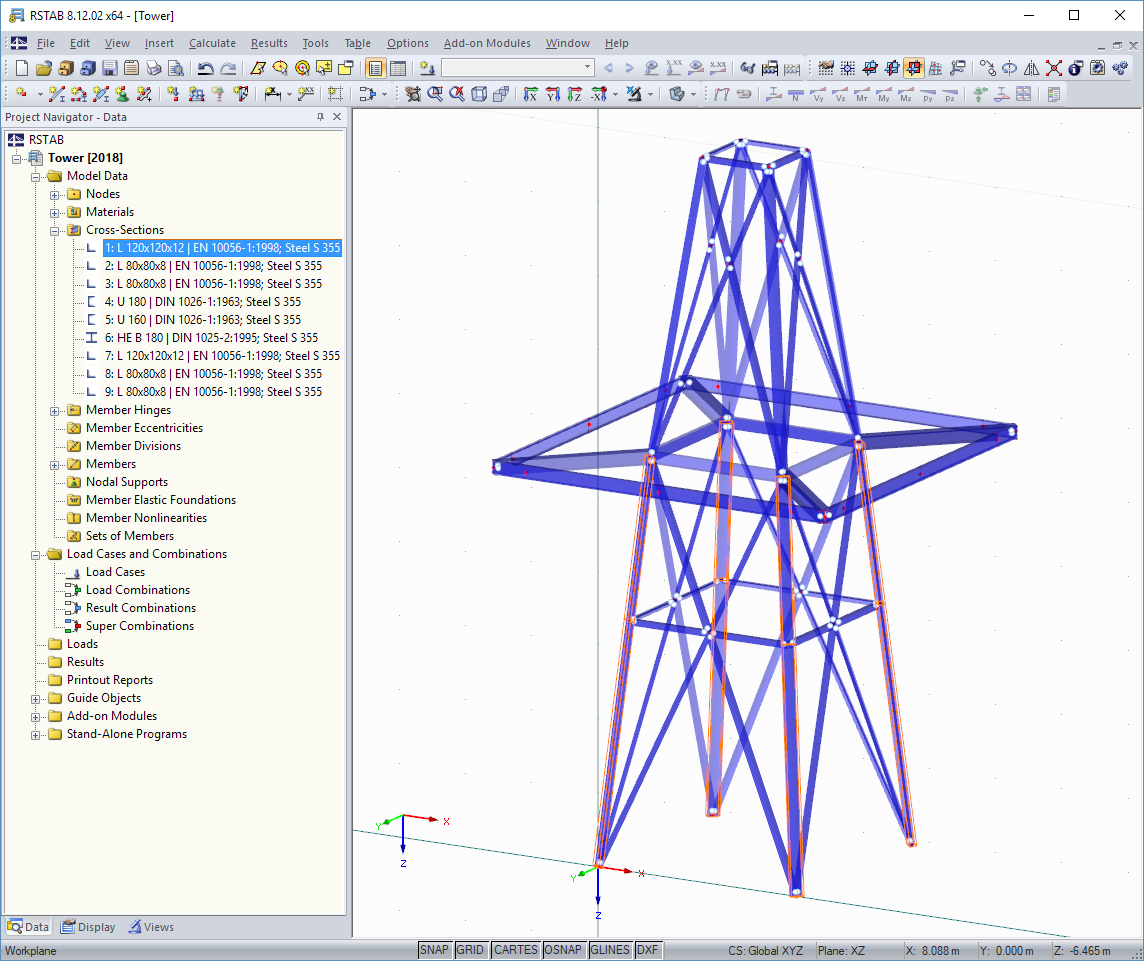Viewport: 1144px width, 961px height.
Task: Toggle SNAP mode in the status bar
Action: 434,950
